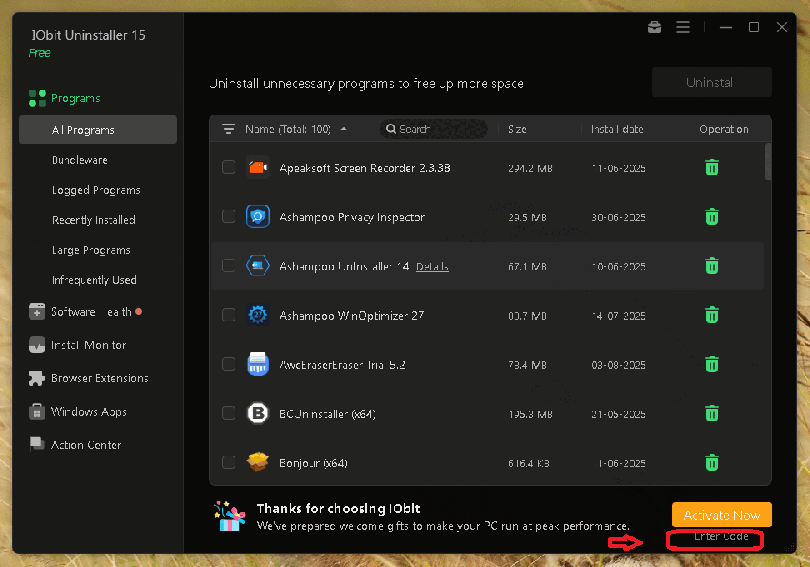This screenshot has height=567, width=810.
Task: Click the Activate Now button
Action: 722,515
